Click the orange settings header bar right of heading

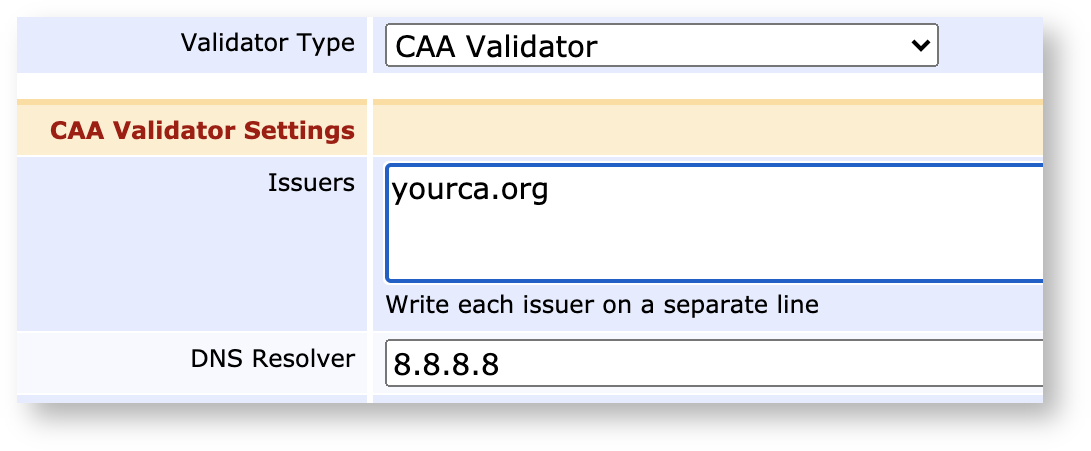700,130
